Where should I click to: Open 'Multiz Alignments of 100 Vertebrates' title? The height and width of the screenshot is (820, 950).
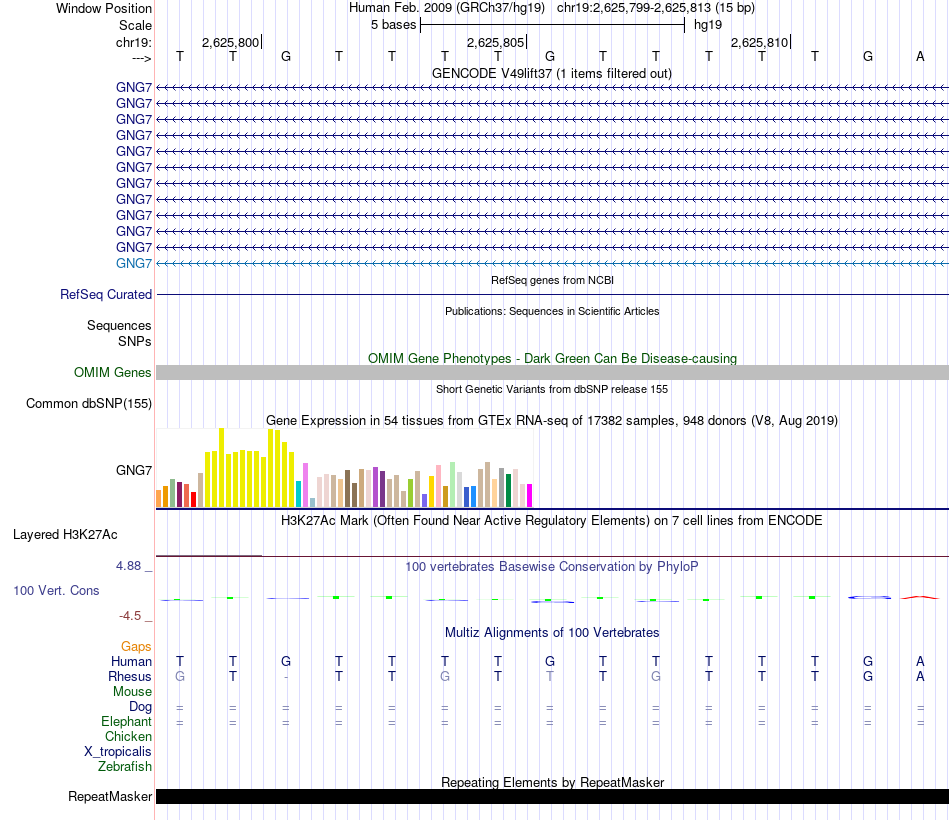point(552,633)
